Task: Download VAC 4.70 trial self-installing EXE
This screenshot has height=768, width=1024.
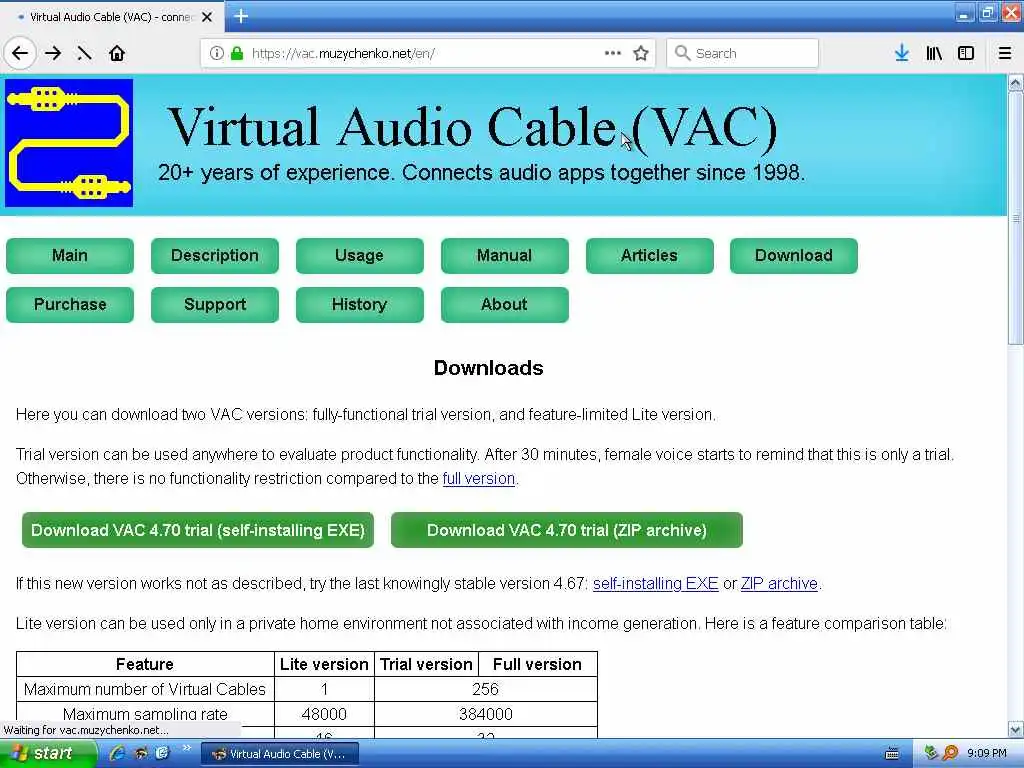Action: pyautogui.click(x=198, y=530)
